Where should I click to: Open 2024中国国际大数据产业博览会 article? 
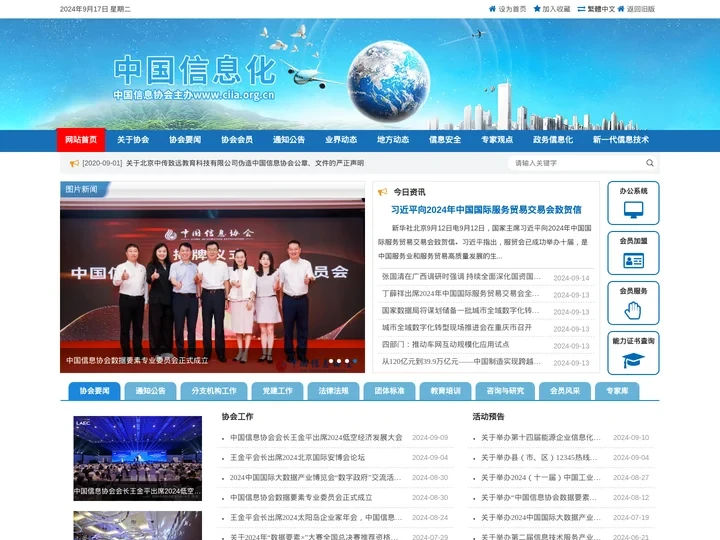pyautogui.click(x=315, y=478)
